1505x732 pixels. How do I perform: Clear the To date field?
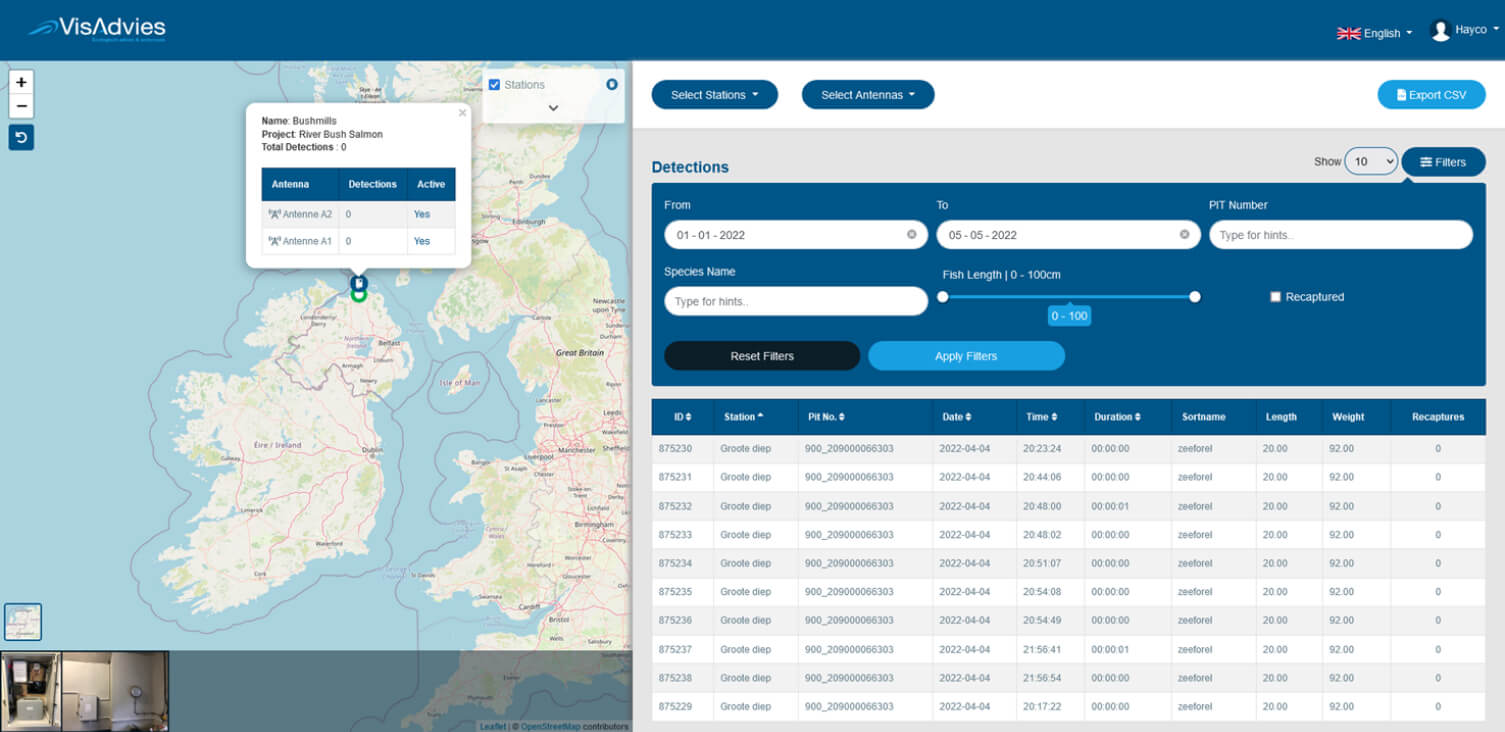pos(1184,235)
